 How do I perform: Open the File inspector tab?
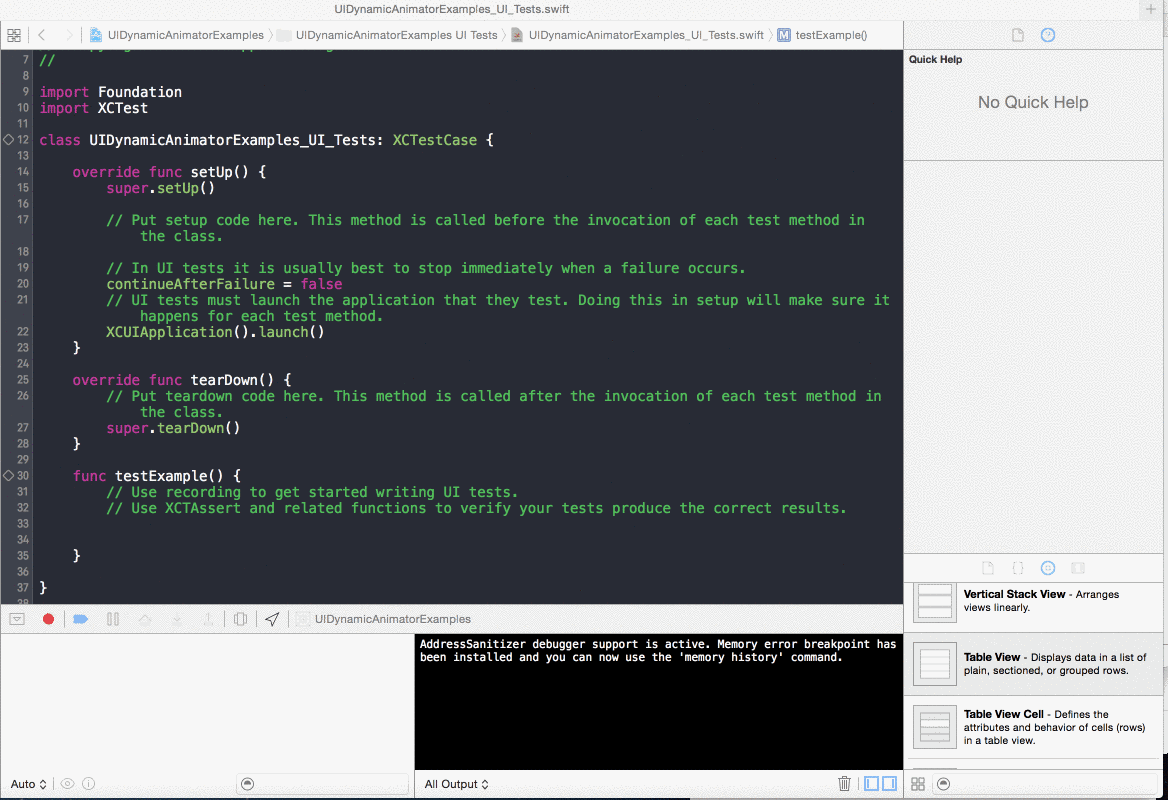[1018, 35]
